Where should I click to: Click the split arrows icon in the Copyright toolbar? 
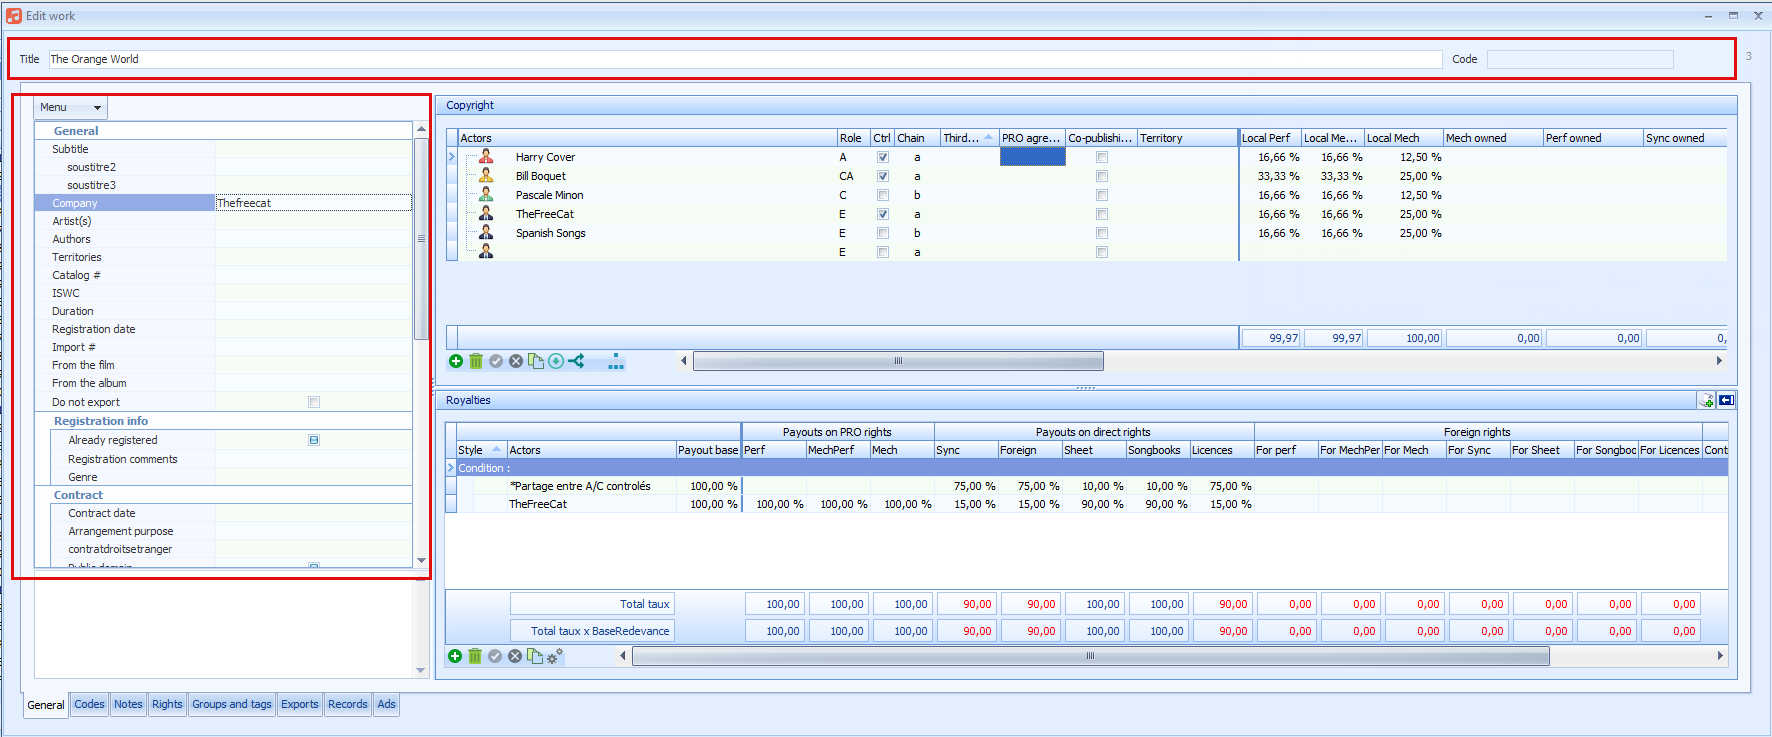point(576,361)
